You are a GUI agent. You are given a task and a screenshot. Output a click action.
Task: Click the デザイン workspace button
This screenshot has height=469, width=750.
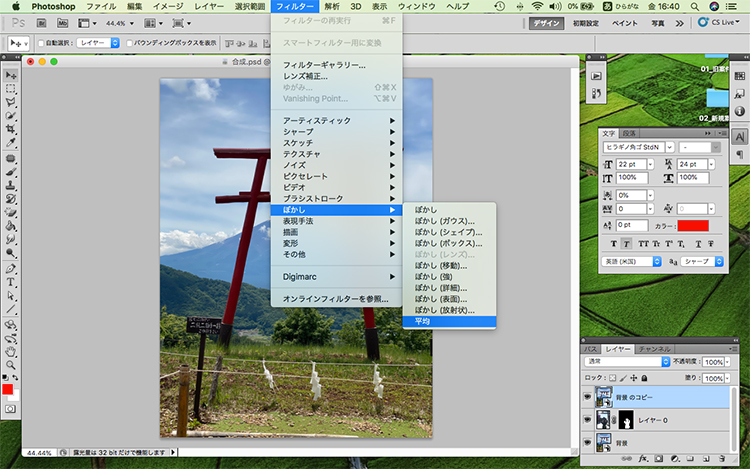pyautogui.click(x=547, y=23)
